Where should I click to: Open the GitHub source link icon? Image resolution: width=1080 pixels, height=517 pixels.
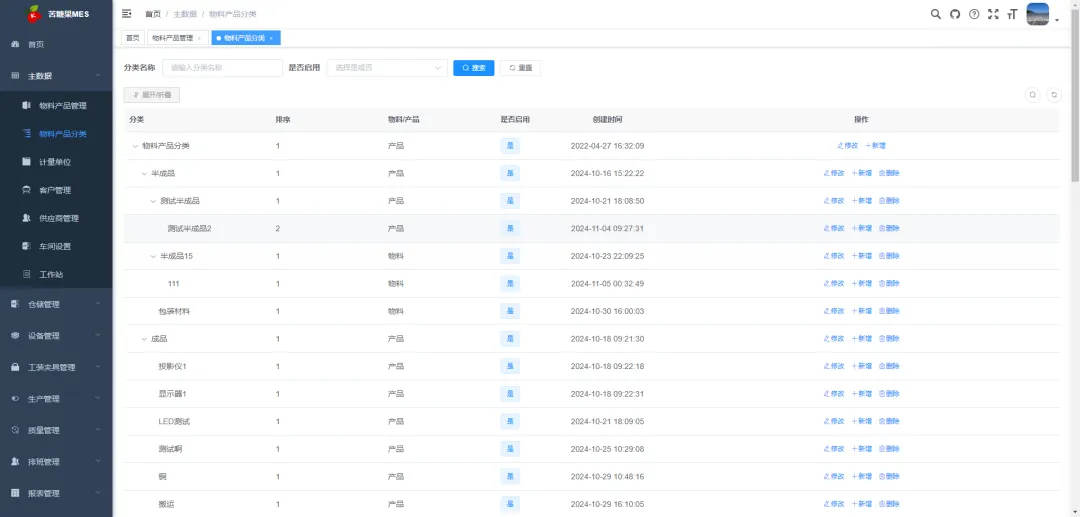click(x=955, y=14)
